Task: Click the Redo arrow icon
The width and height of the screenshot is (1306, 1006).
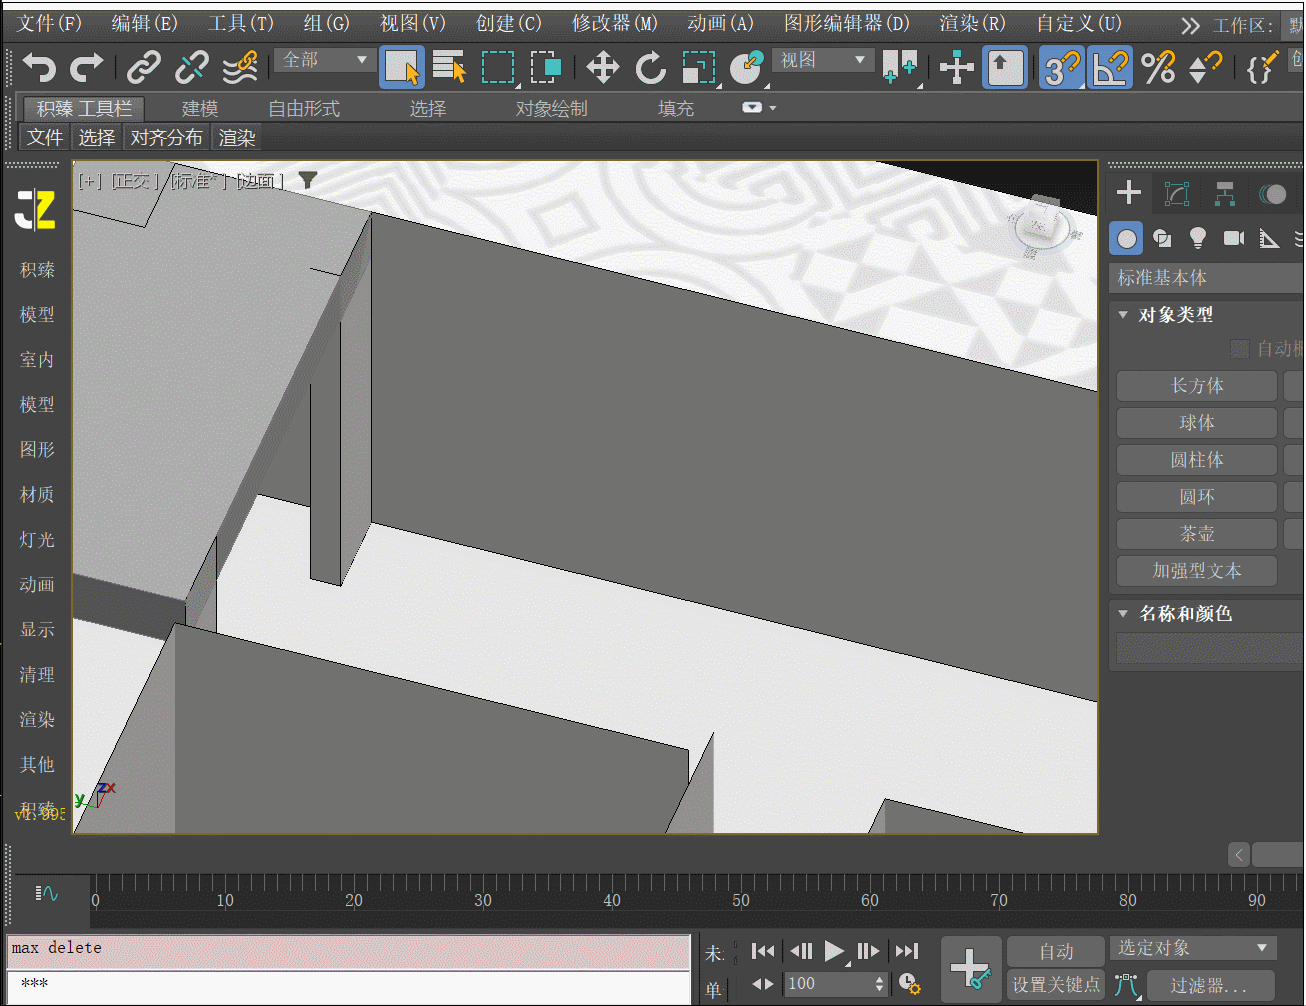Action: coord(87,68)
